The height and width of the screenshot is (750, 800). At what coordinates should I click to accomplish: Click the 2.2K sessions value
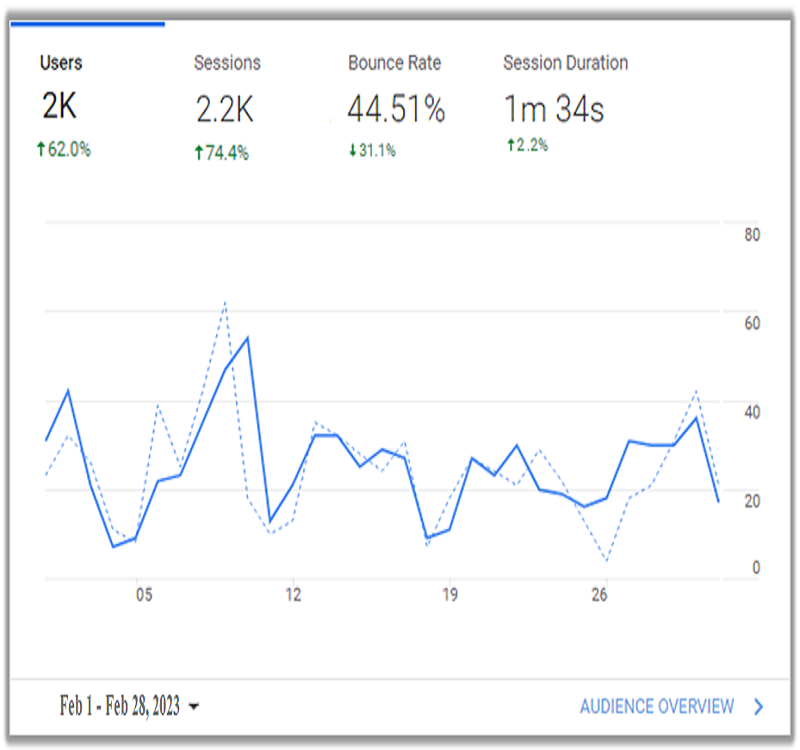point(224,110)
